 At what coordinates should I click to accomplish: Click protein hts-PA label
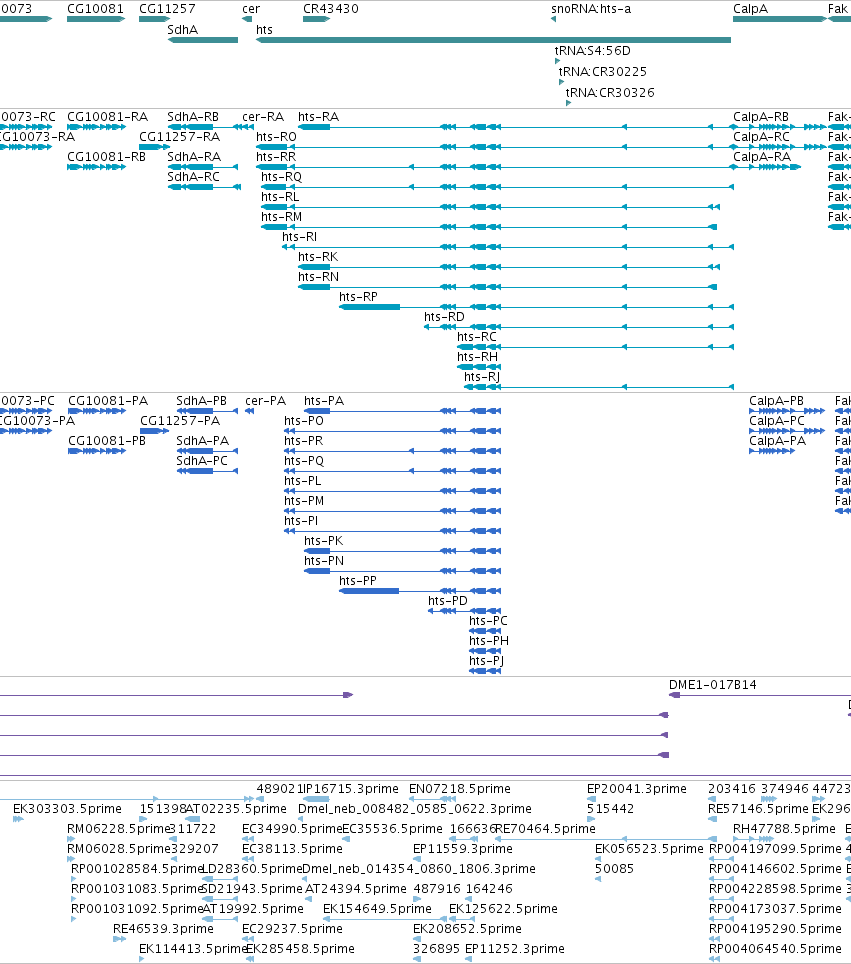click(x=324, y=401)
